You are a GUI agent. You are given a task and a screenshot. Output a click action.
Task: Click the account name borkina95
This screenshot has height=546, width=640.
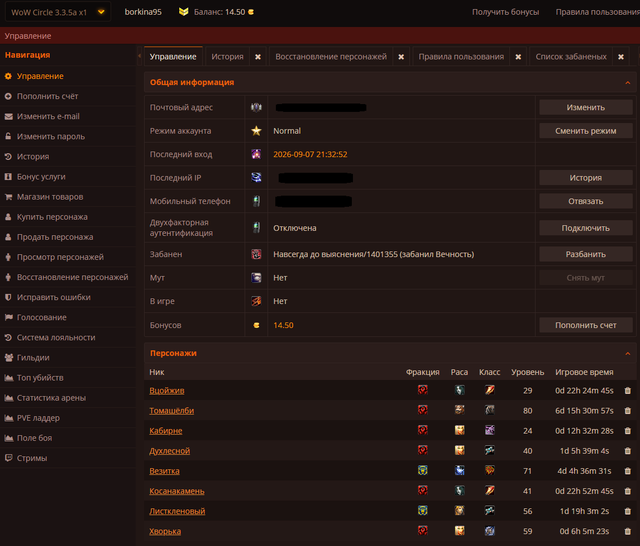tap(143, 12)
